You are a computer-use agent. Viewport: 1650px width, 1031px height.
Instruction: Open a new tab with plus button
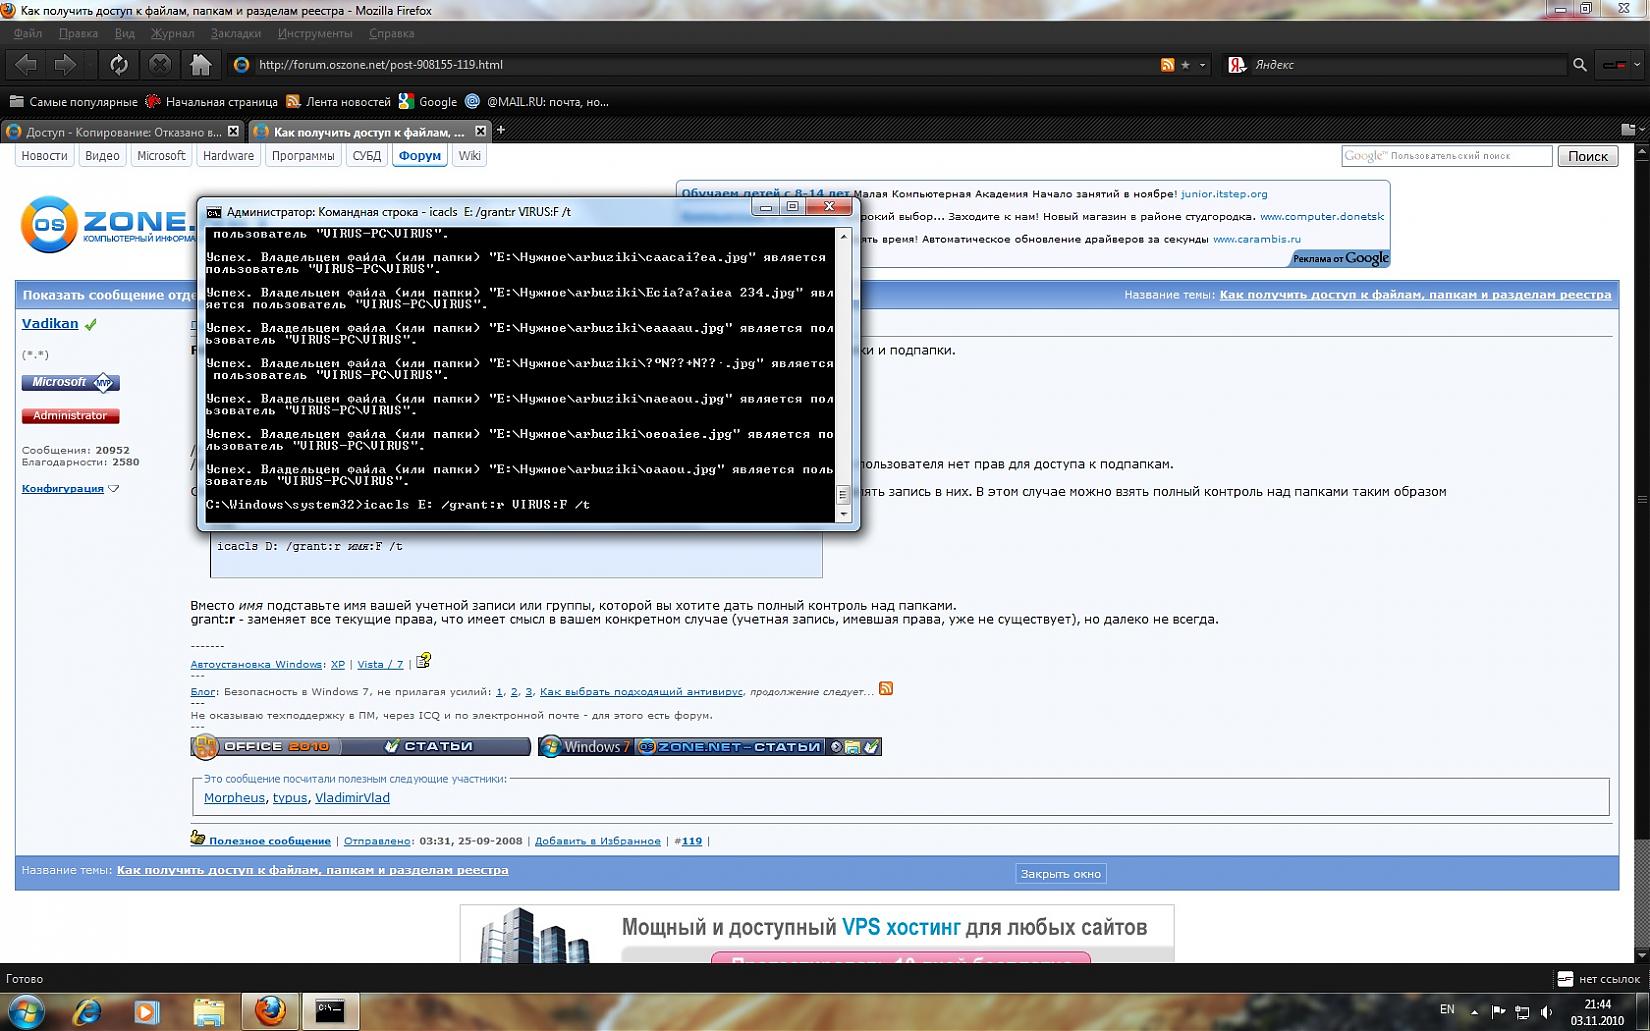pos(501,130)
